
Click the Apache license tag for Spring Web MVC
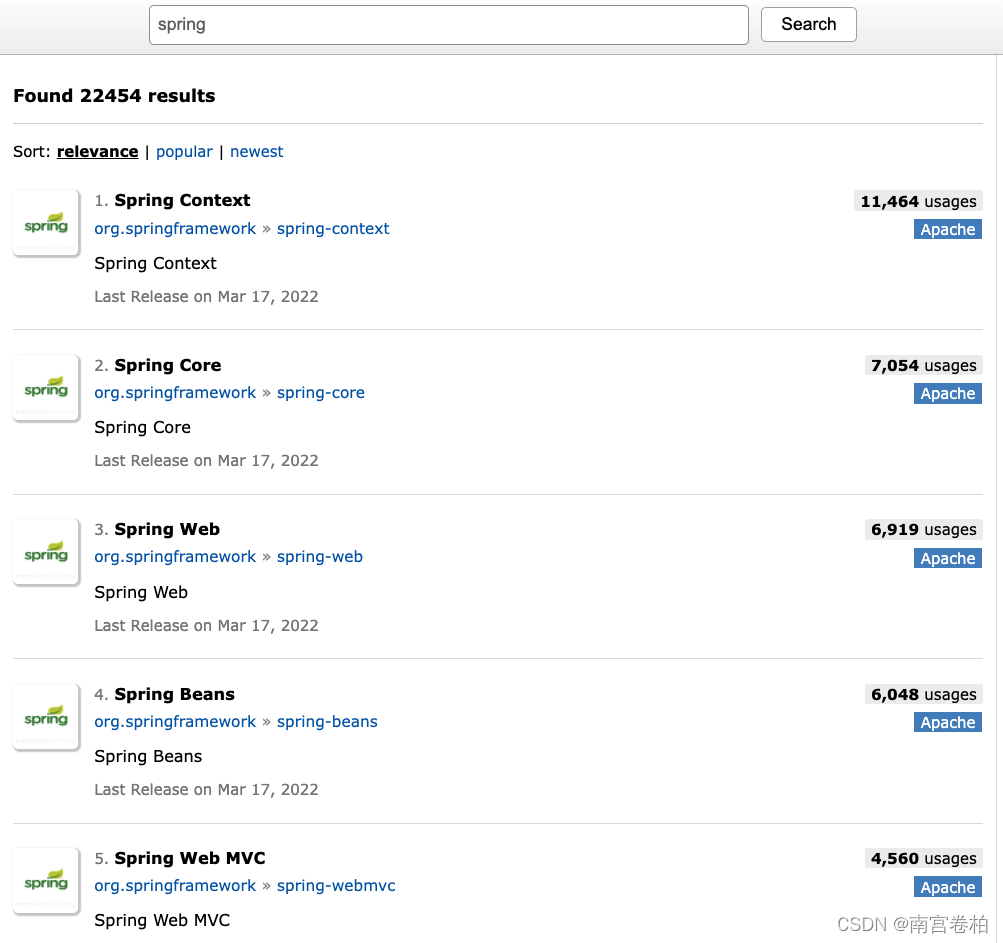[x=948, y=887]
